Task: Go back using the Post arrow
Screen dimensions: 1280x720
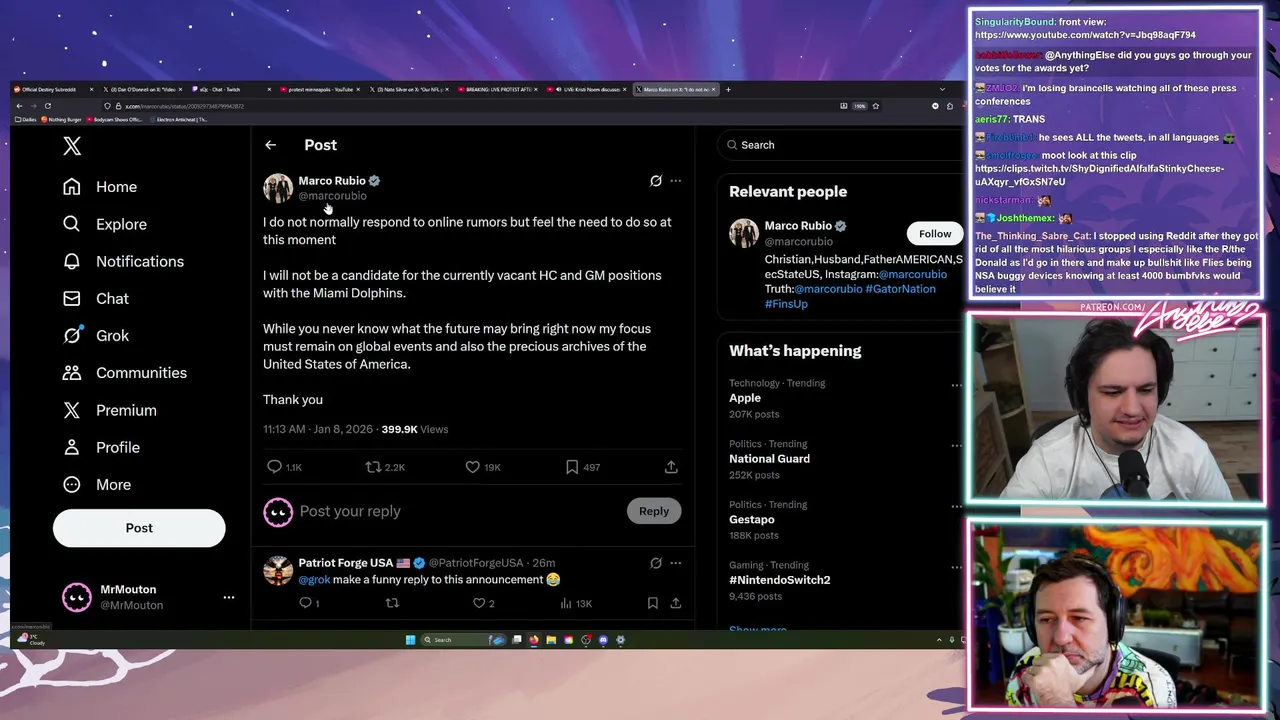Action: point(270,145)
